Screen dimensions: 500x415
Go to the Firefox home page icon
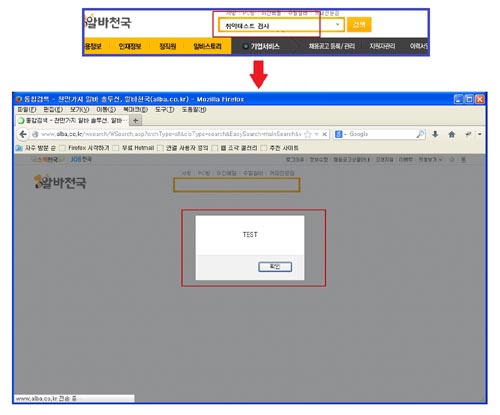tap(452, 134)
